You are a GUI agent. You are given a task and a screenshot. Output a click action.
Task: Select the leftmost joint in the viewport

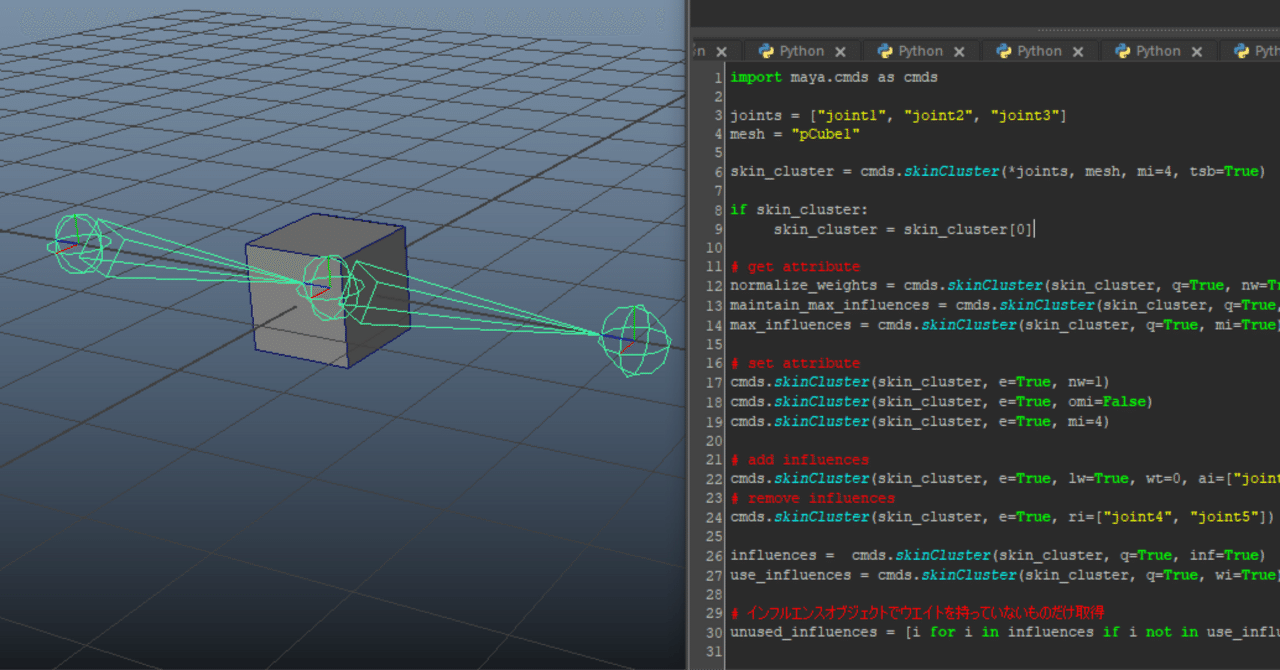point(80,243)
